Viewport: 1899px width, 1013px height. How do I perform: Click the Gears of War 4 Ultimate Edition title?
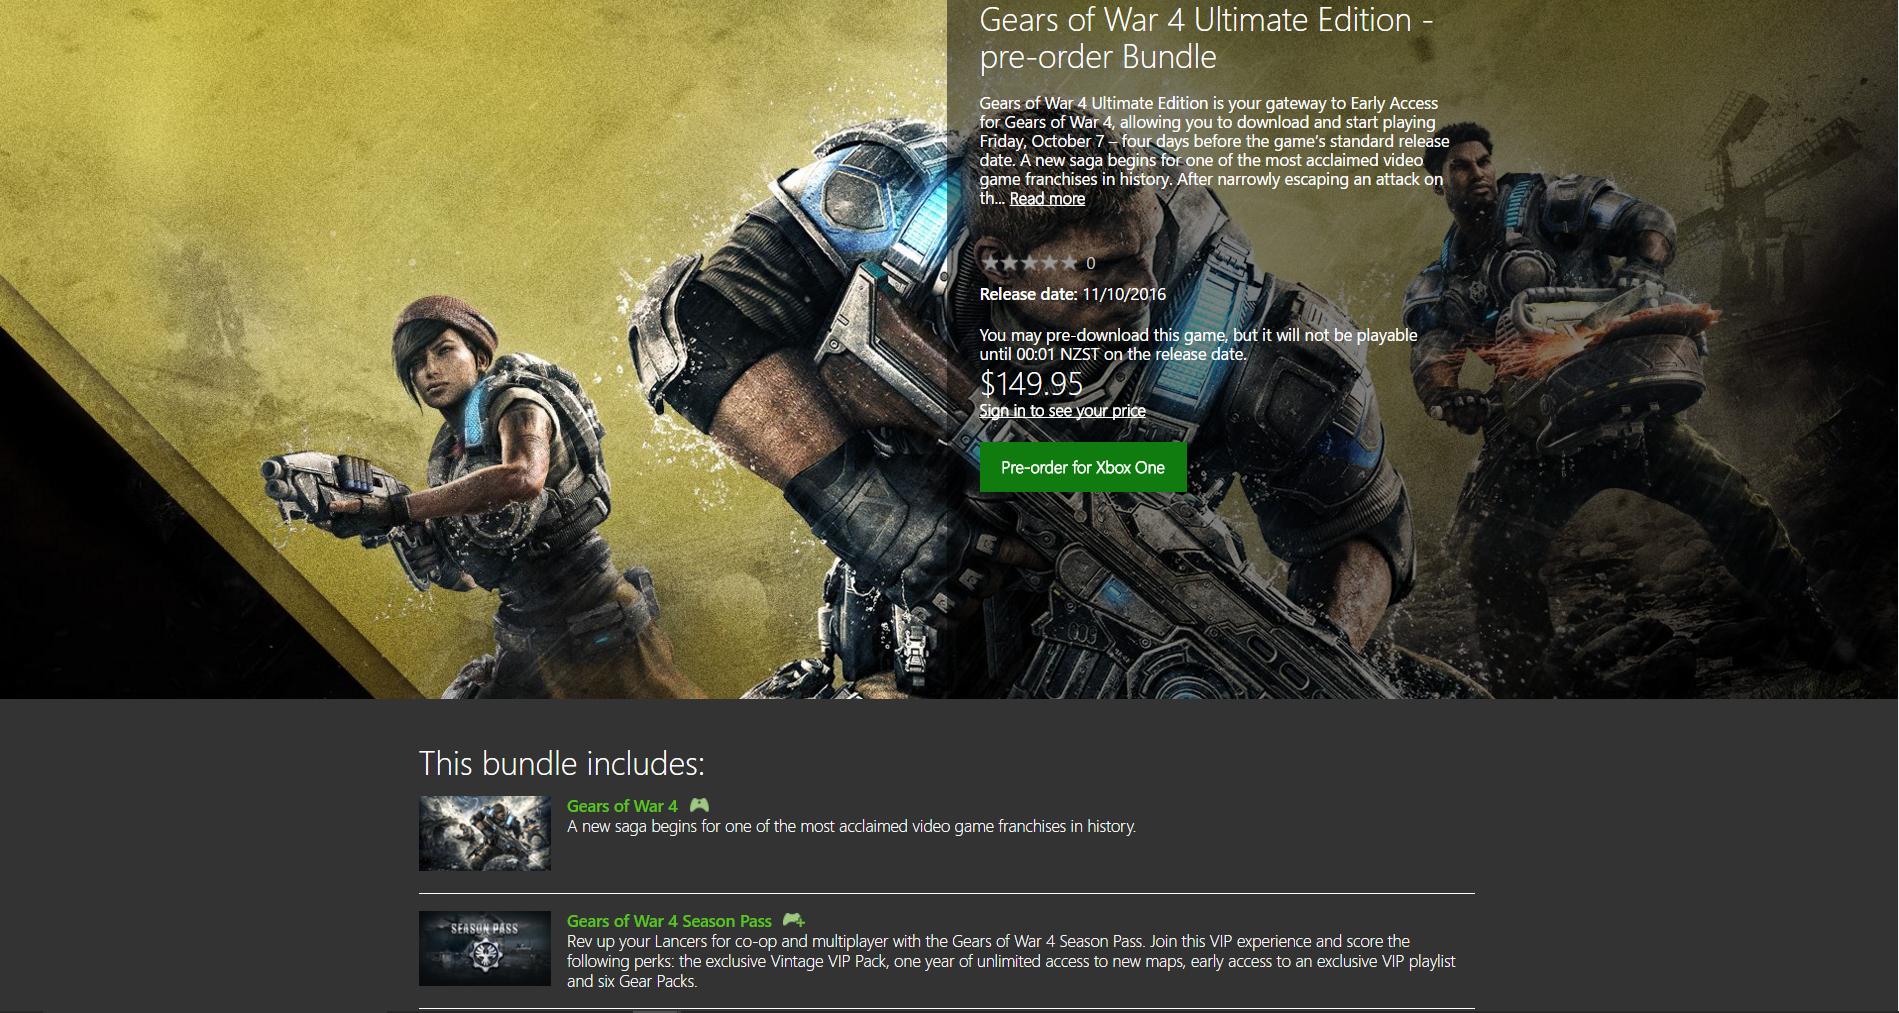click(x=1207, y=37)
